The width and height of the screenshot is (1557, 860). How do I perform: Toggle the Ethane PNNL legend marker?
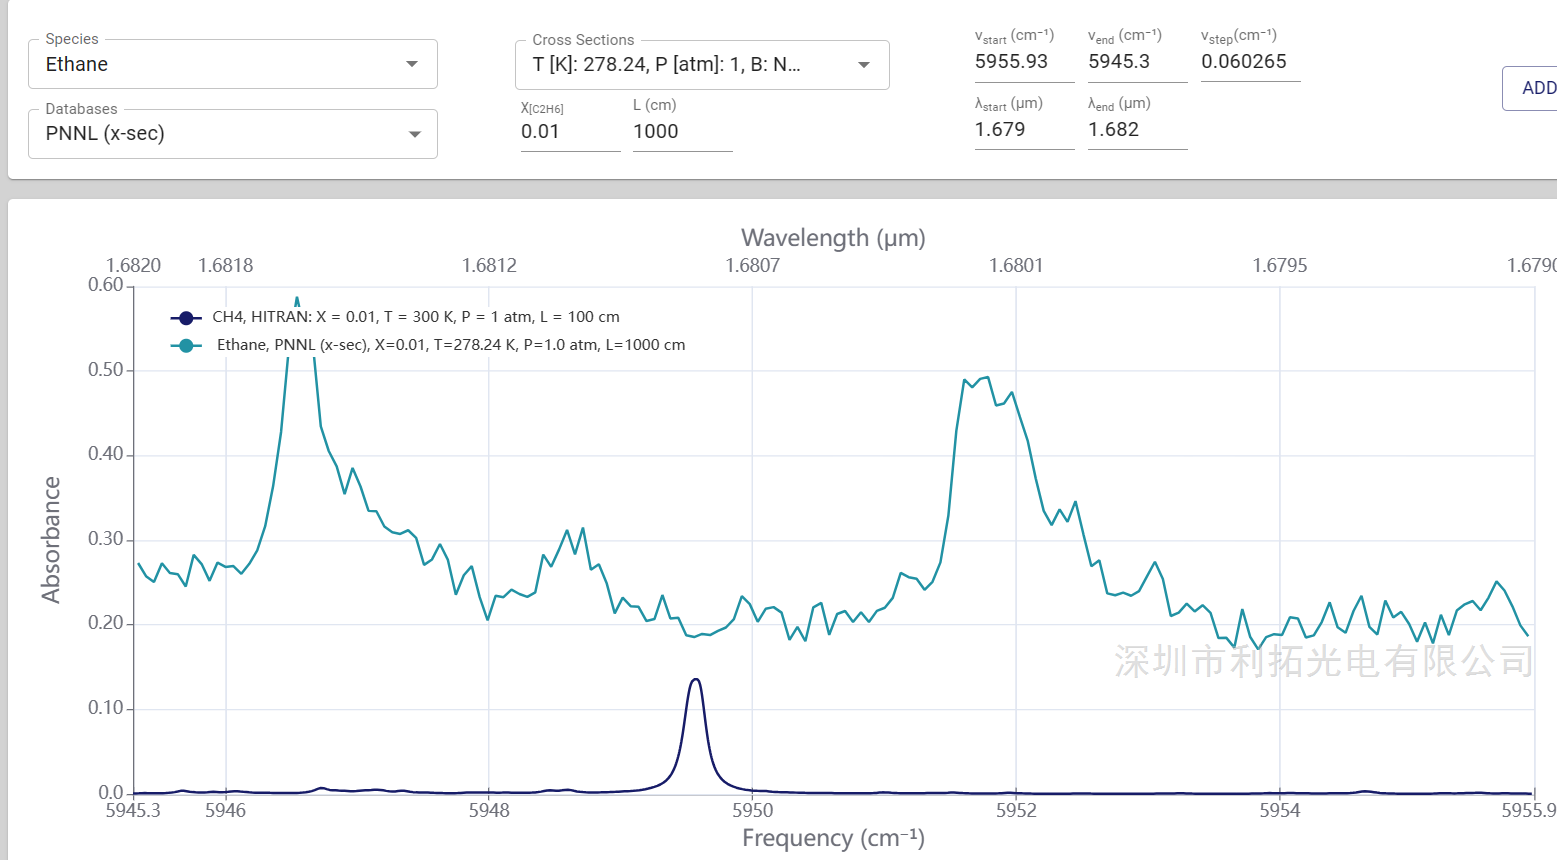(x=186, y=345)
